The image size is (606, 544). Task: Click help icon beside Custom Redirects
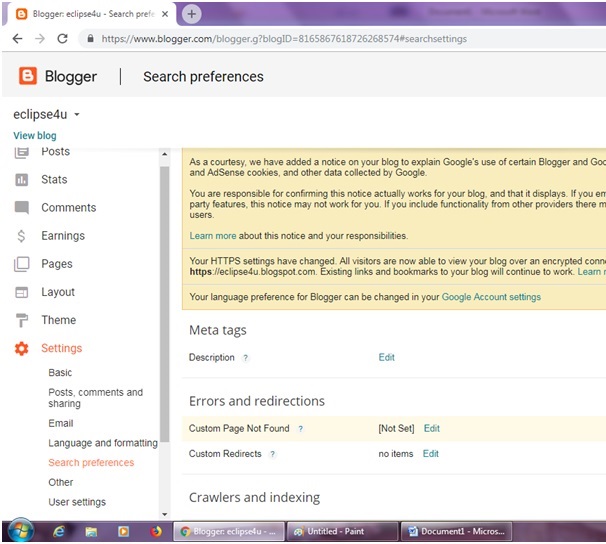[272, 454]
